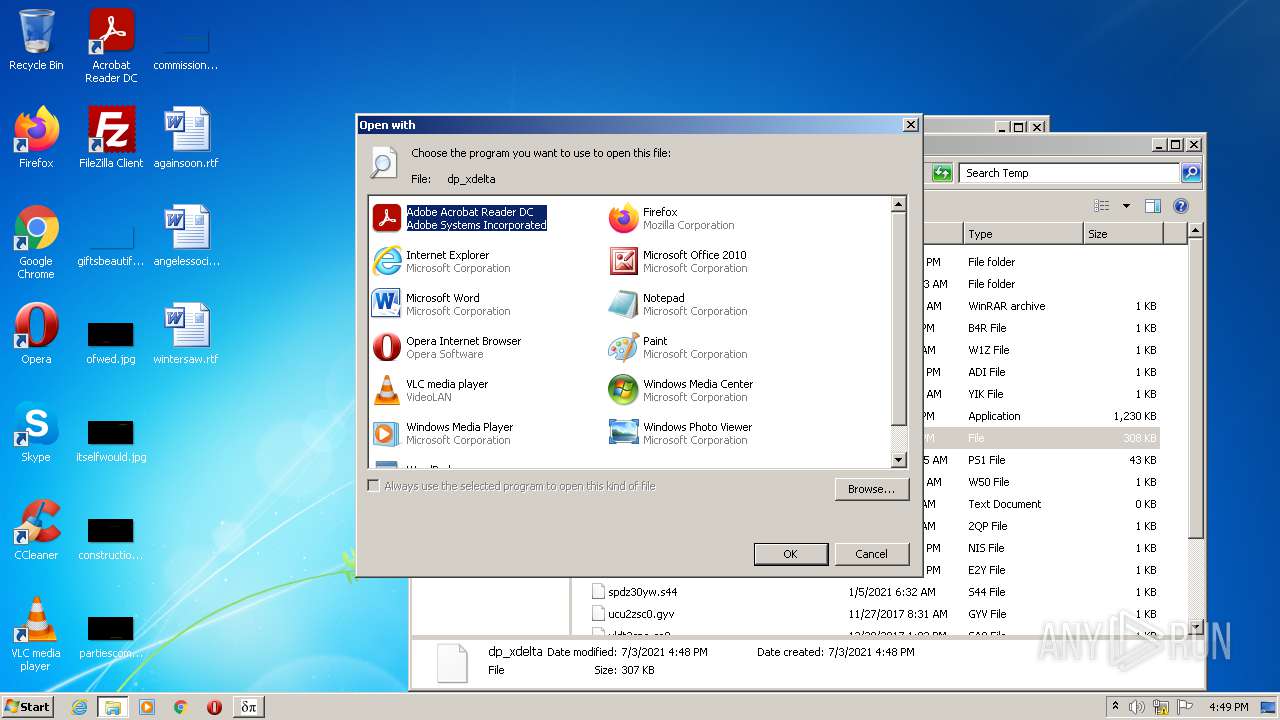
Task: Click media player taskbar icon
Action: click(147, 707)
